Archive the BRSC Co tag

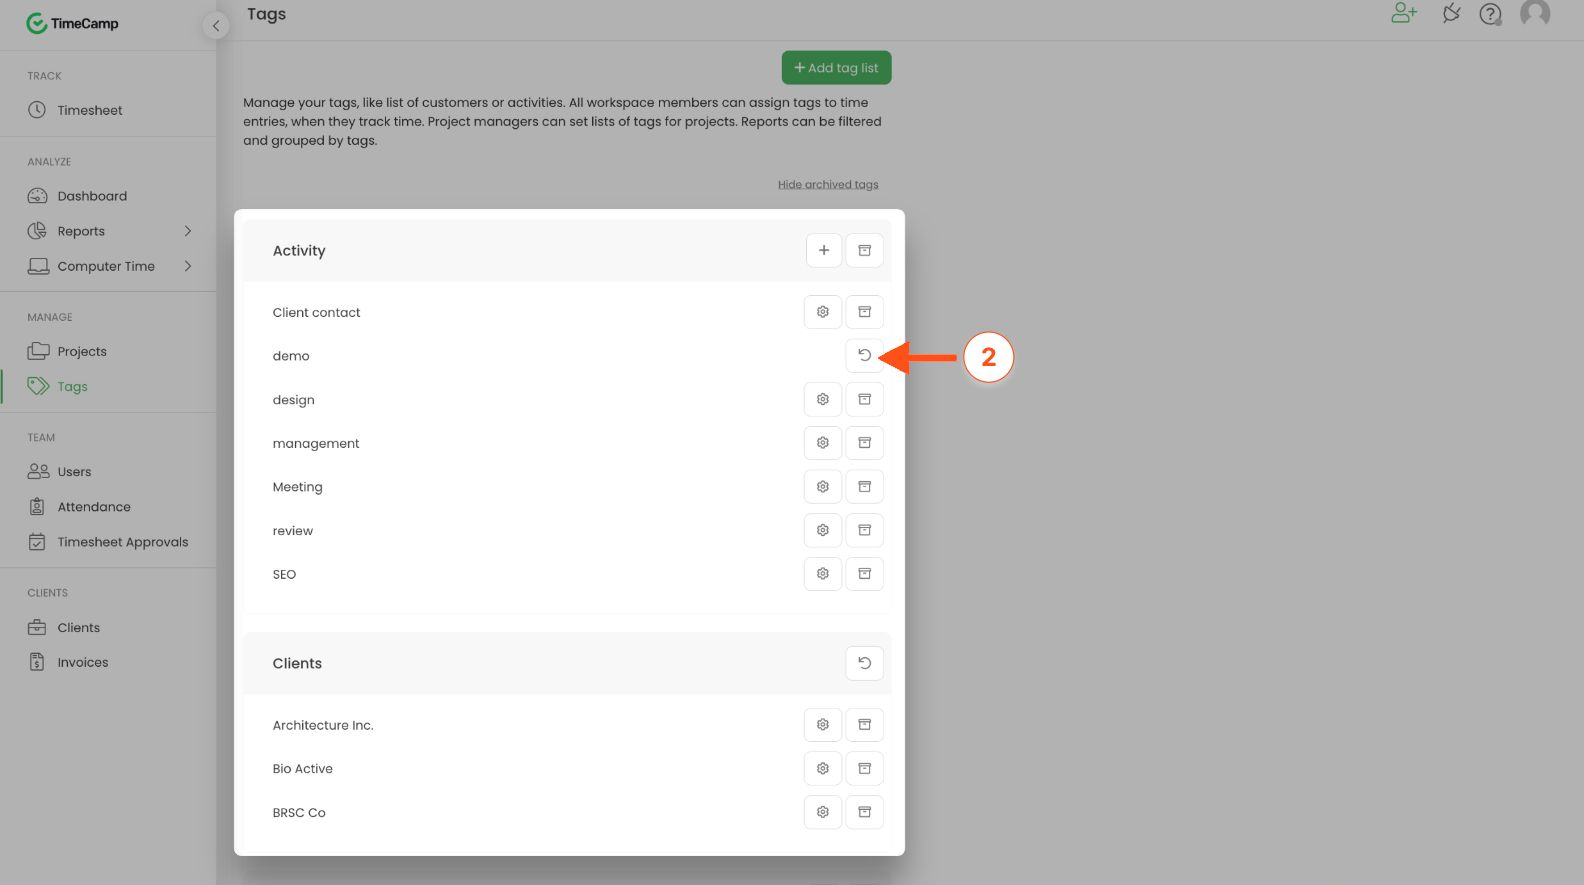(x=864, y=812)
